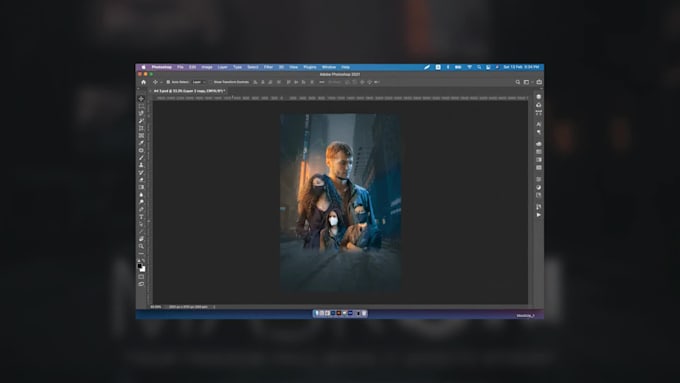
Task: Click the Share image icon
Action: click(x=539, y=82)
